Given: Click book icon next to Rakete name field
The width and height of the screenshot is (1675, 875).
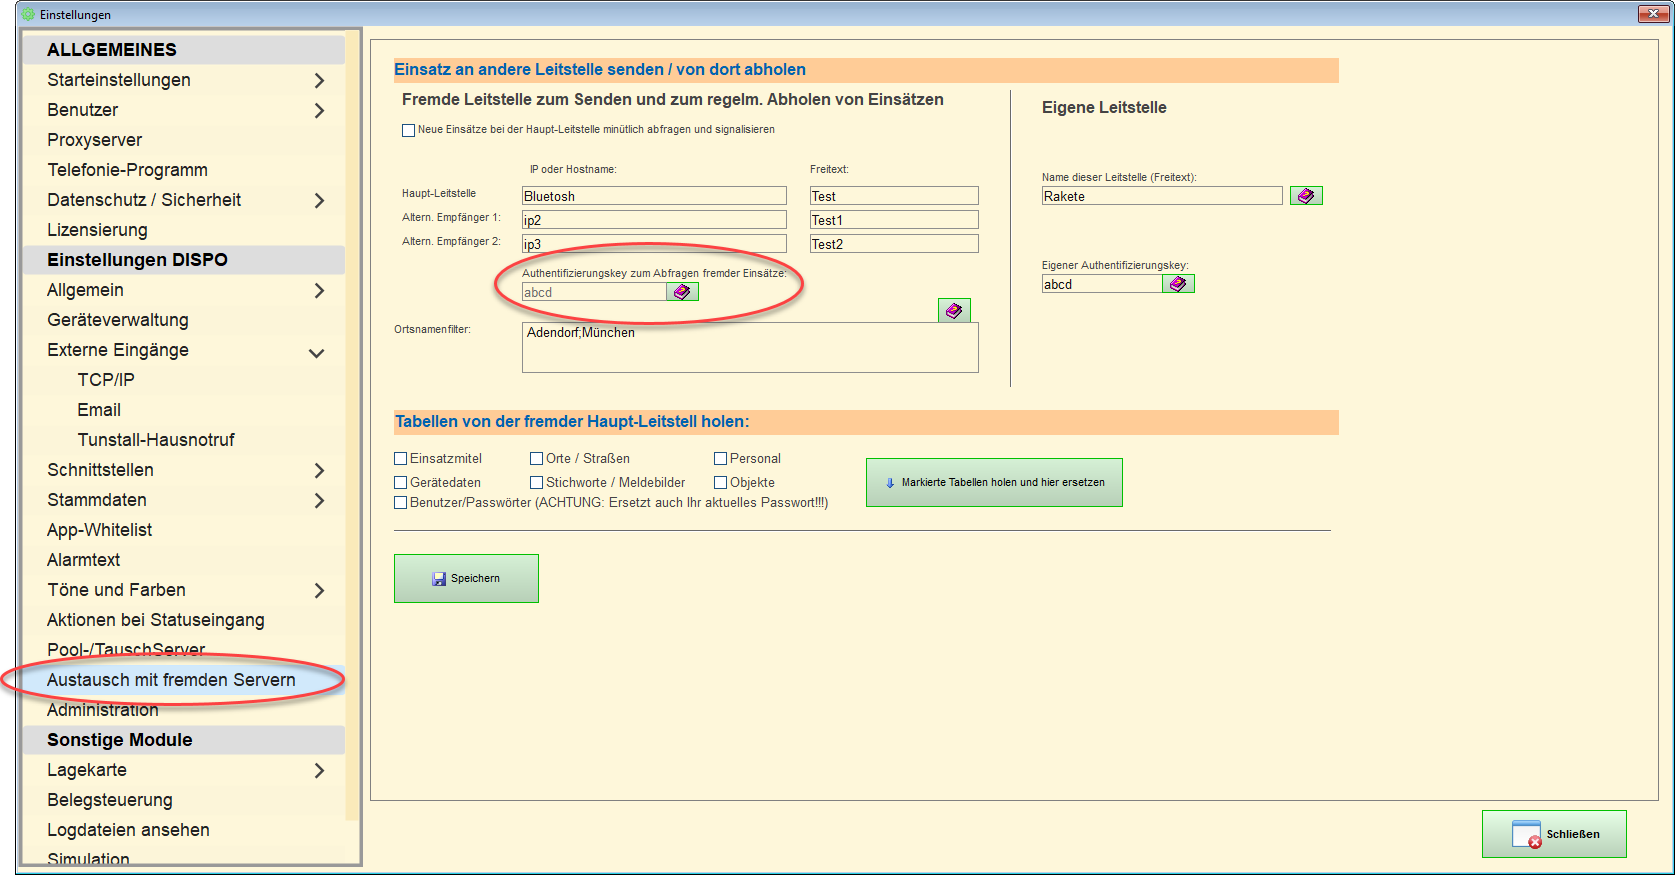Looking at the screenshot, I should point(1306,196).
